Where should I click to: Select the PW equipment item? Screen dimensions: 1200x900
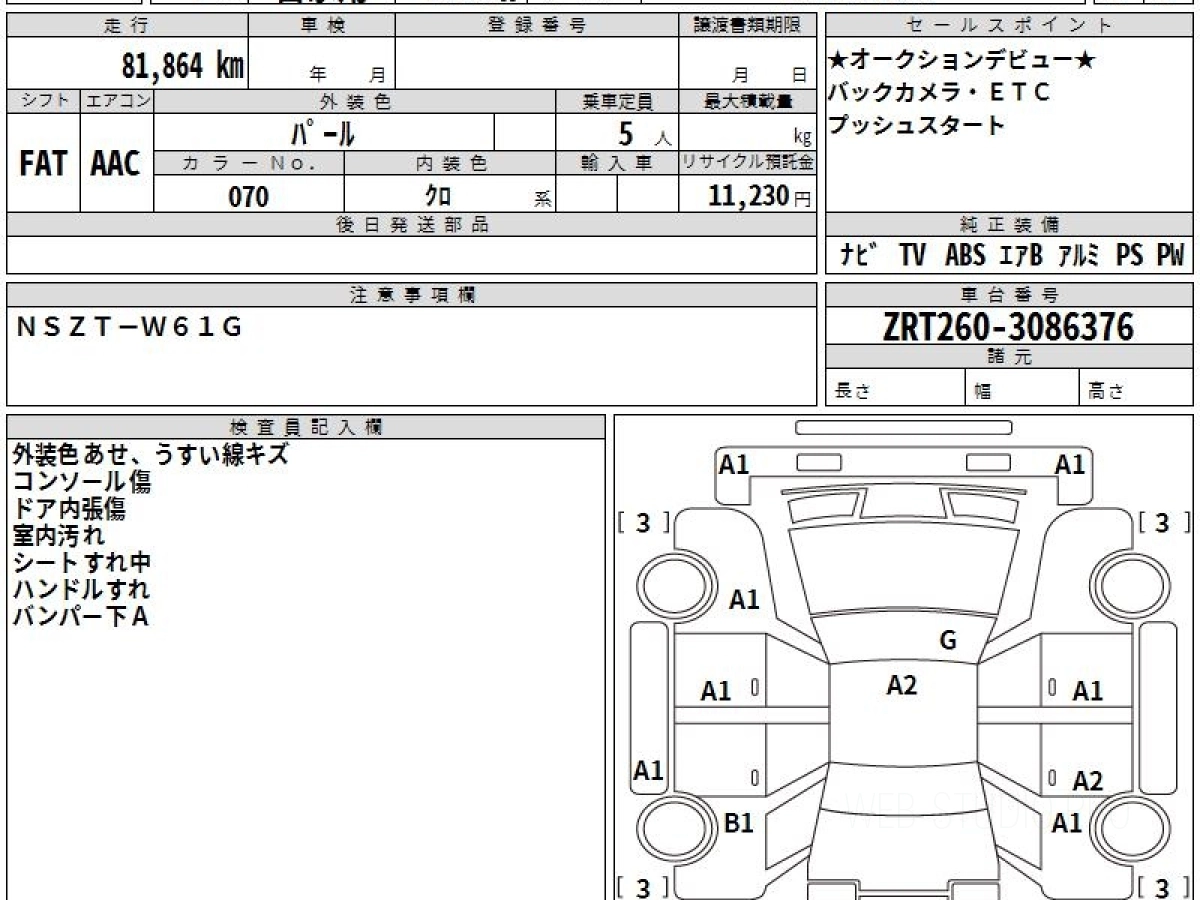[1170, 256]
